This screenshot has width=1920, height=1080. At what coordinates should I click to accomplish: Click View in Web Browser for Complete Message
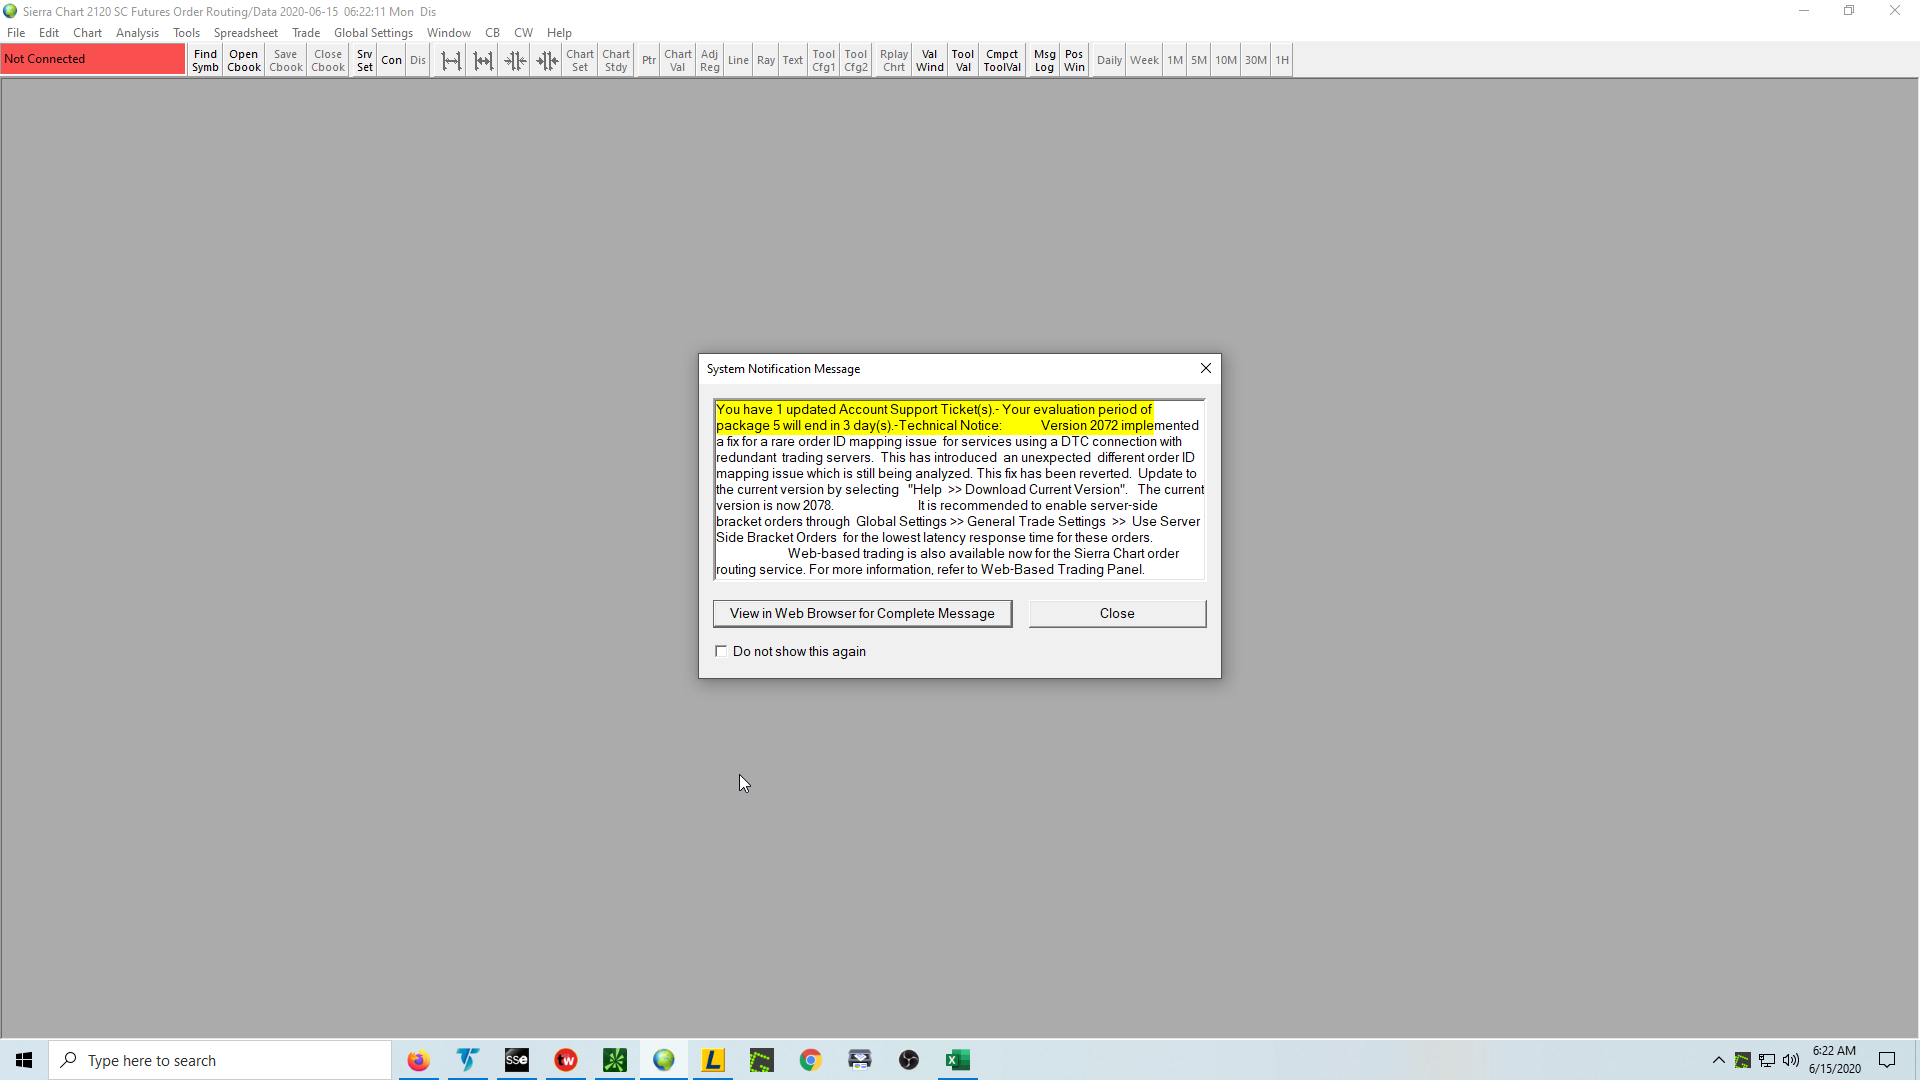pyautogui.click(x=862, y=613)
